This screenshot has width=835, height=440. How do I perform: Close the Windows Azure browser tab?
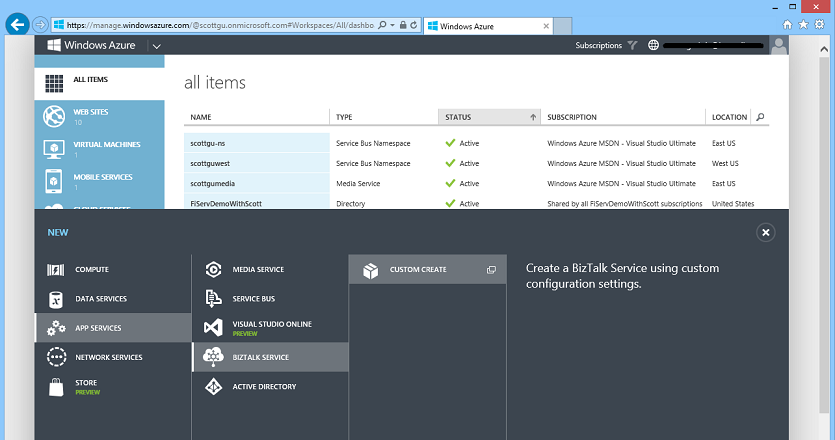tap(546, 26)
